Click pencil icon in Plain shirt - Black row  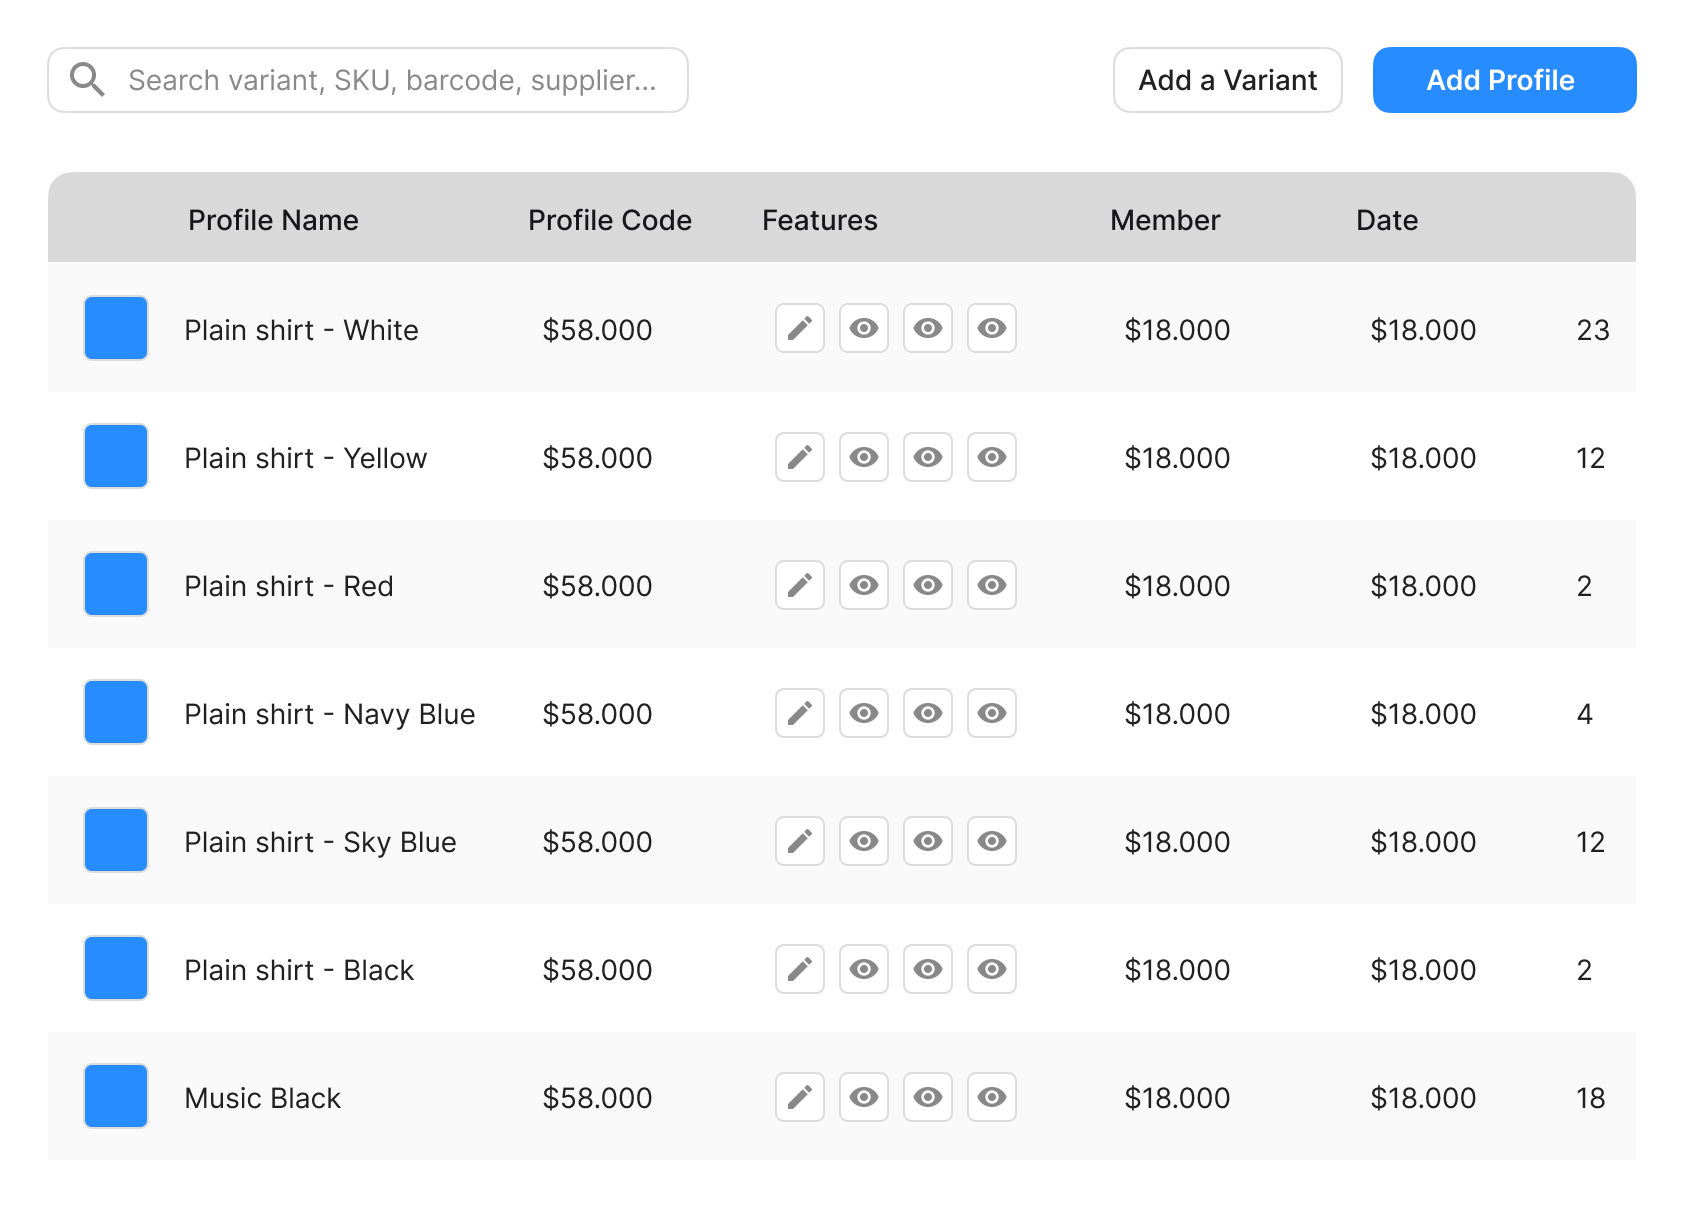point(799,969)
